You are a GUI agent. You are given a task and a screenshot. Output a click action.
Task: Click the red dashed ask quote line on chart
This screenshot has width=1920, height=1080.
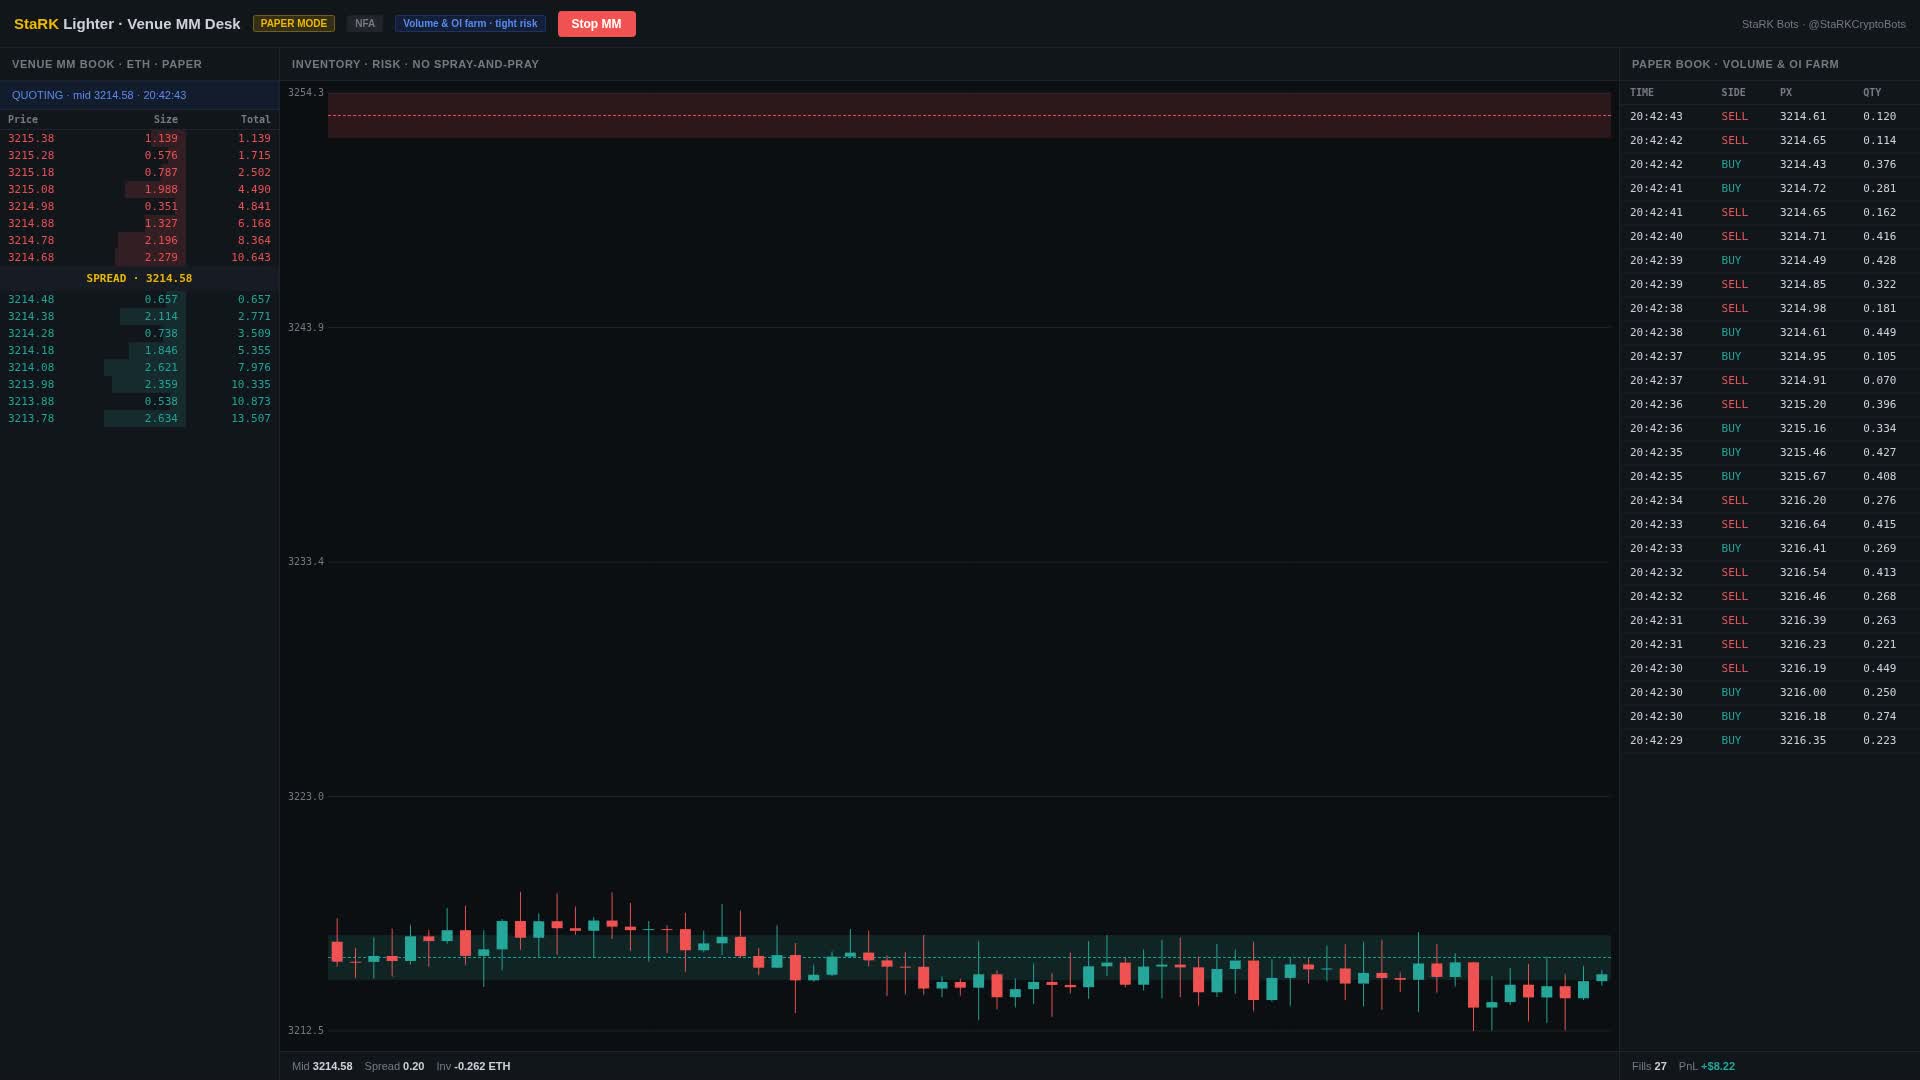pyautogui.click(x=969, y=116)
